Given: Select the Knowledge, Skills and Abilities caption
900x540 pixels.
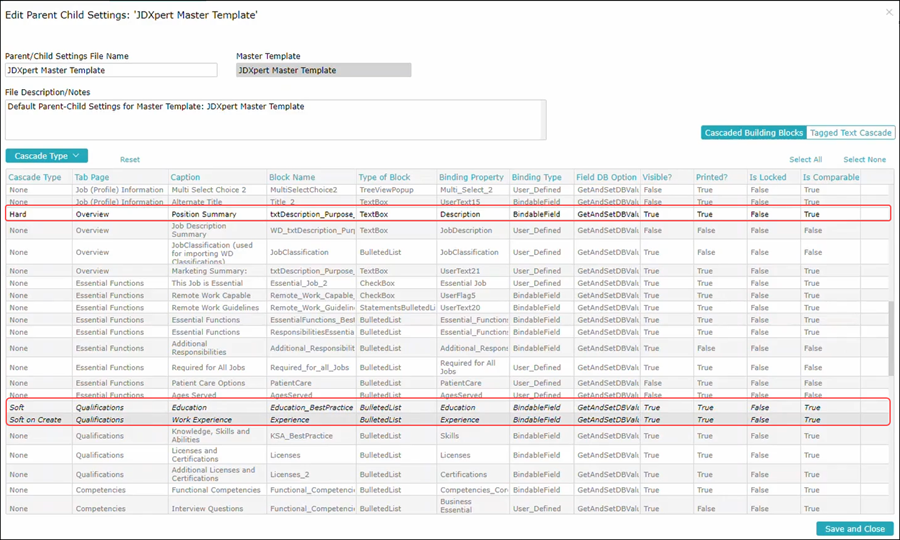Looking at the screenshot, I should (x=211, y=436).
